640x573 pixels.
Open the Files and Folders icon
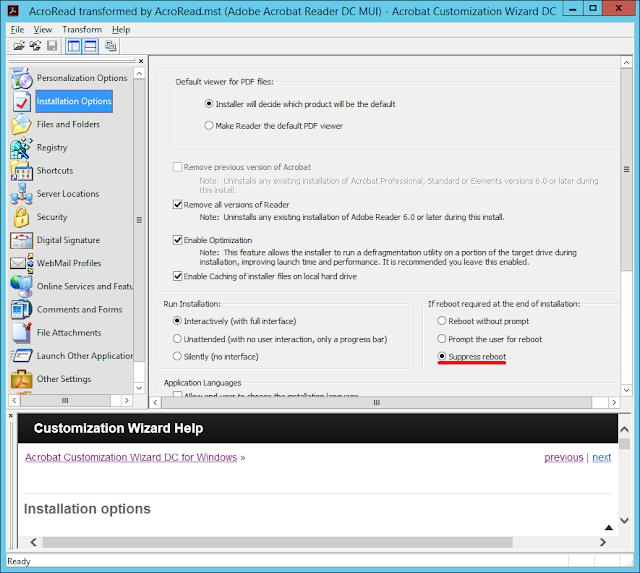(21, 124)
